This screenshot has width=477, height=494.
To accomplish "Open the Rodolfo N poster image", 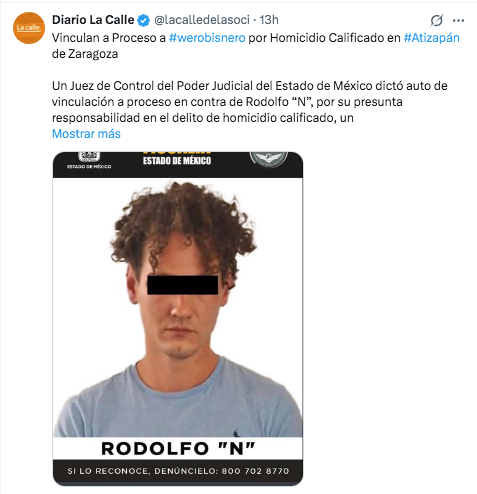I will pyautogui.click(x=178, y=319).
